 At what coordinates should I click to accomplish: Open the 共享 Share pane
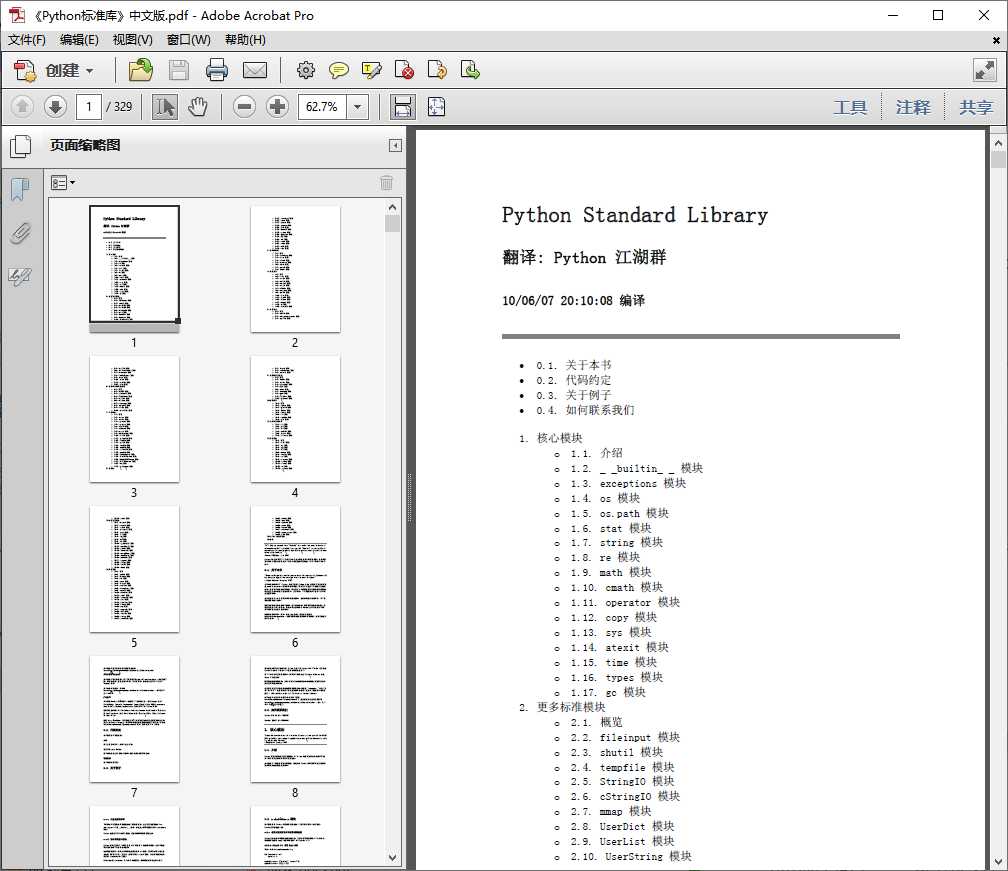coord(976,107)
